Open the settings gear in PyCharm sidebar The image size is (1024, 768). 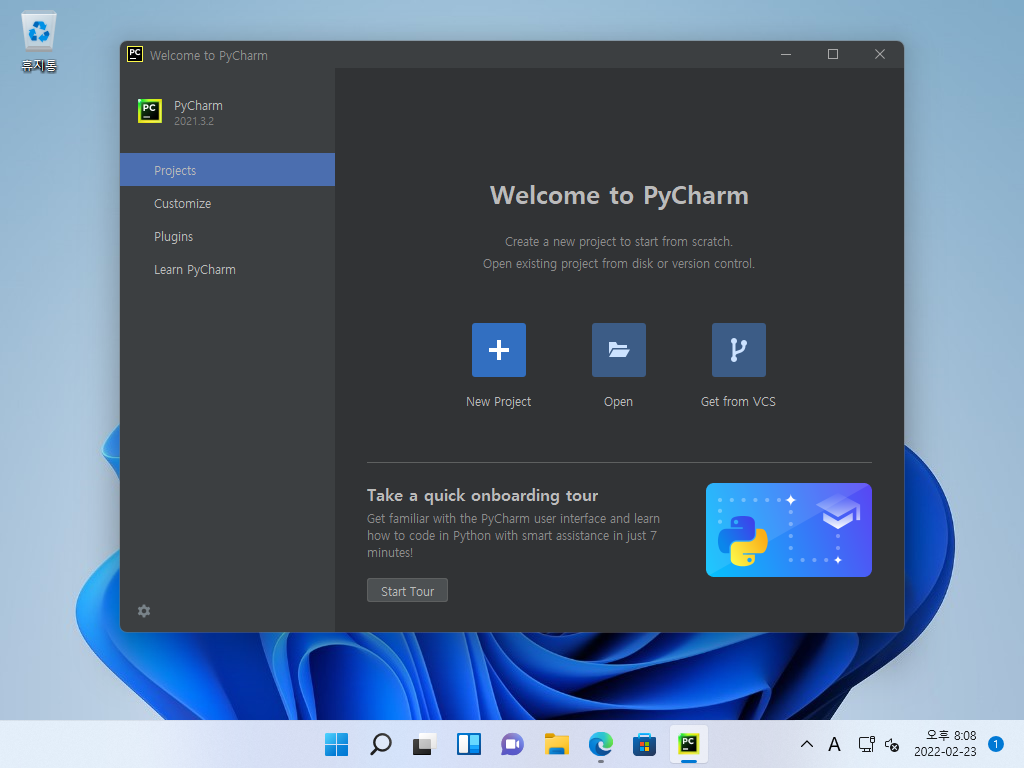[144, 611]
